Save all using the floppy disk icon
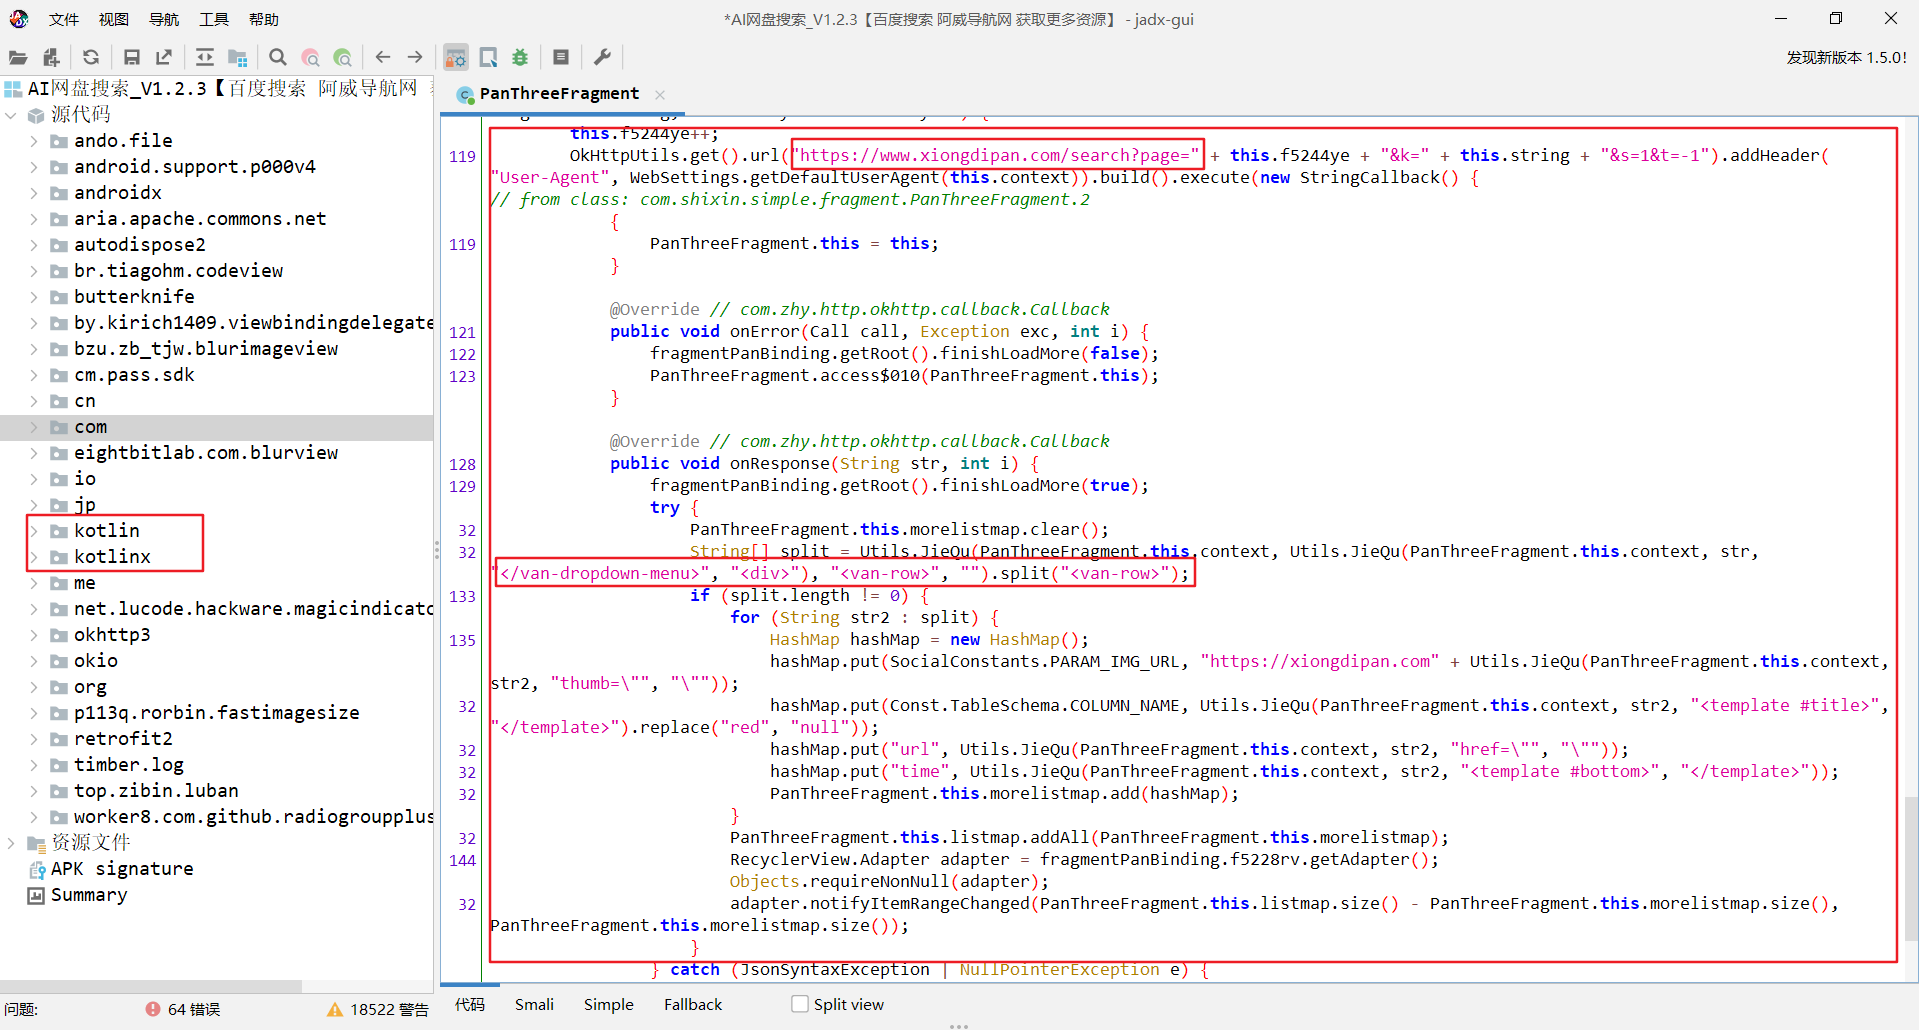The height and width of the screenshot is (1030, 1919). 132,58
